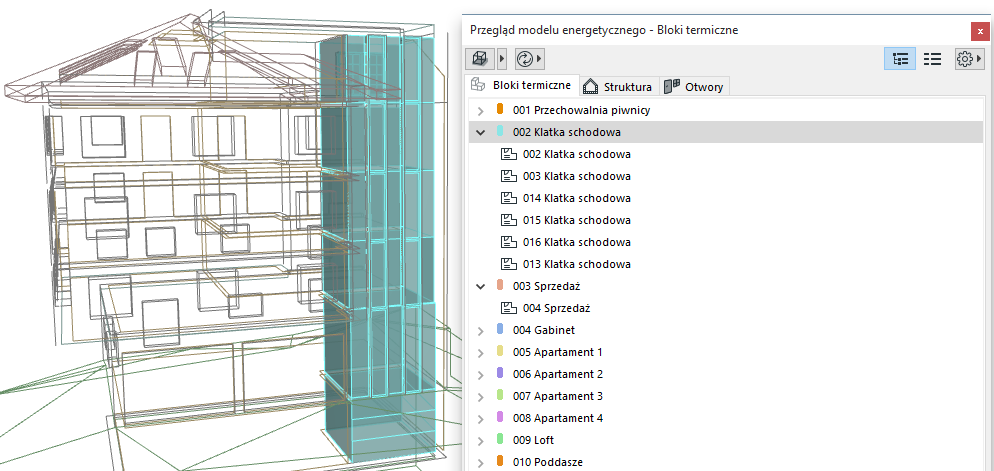Switch to the Struktura tab
The width and height of the screenshot is (994, 471).
pyautogui.click(x=617, y=87)
